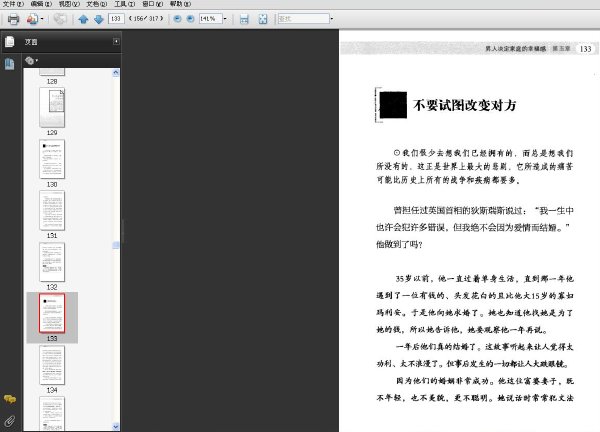Click the create PDF / collaborate icon
The height and width of the screenshot is (432, 600).
coord(32,19)
